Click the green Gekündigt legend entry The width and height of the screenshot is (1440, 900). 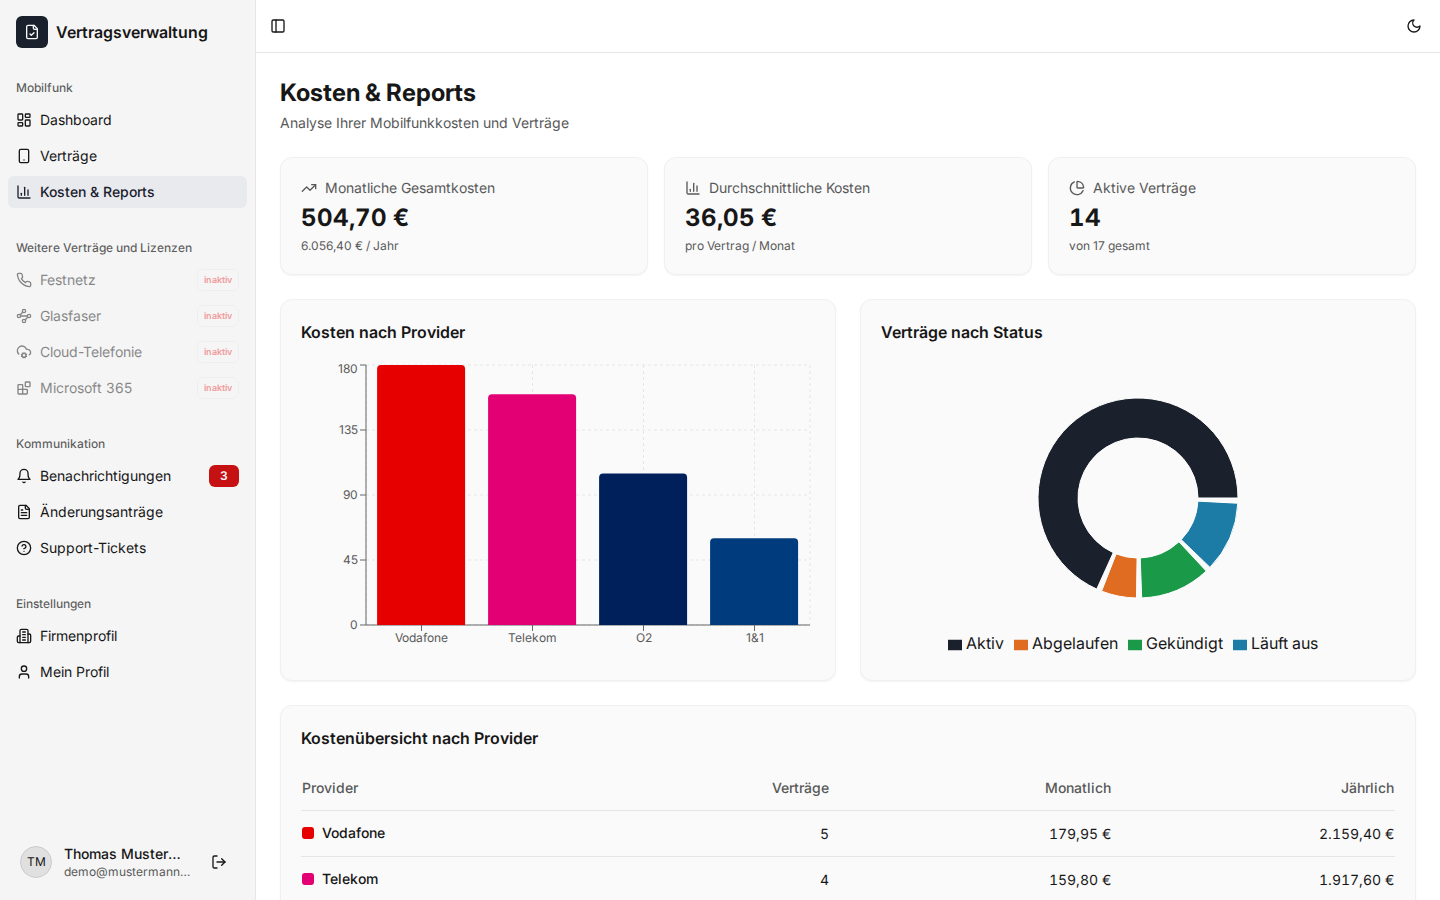coord(1175,644)
